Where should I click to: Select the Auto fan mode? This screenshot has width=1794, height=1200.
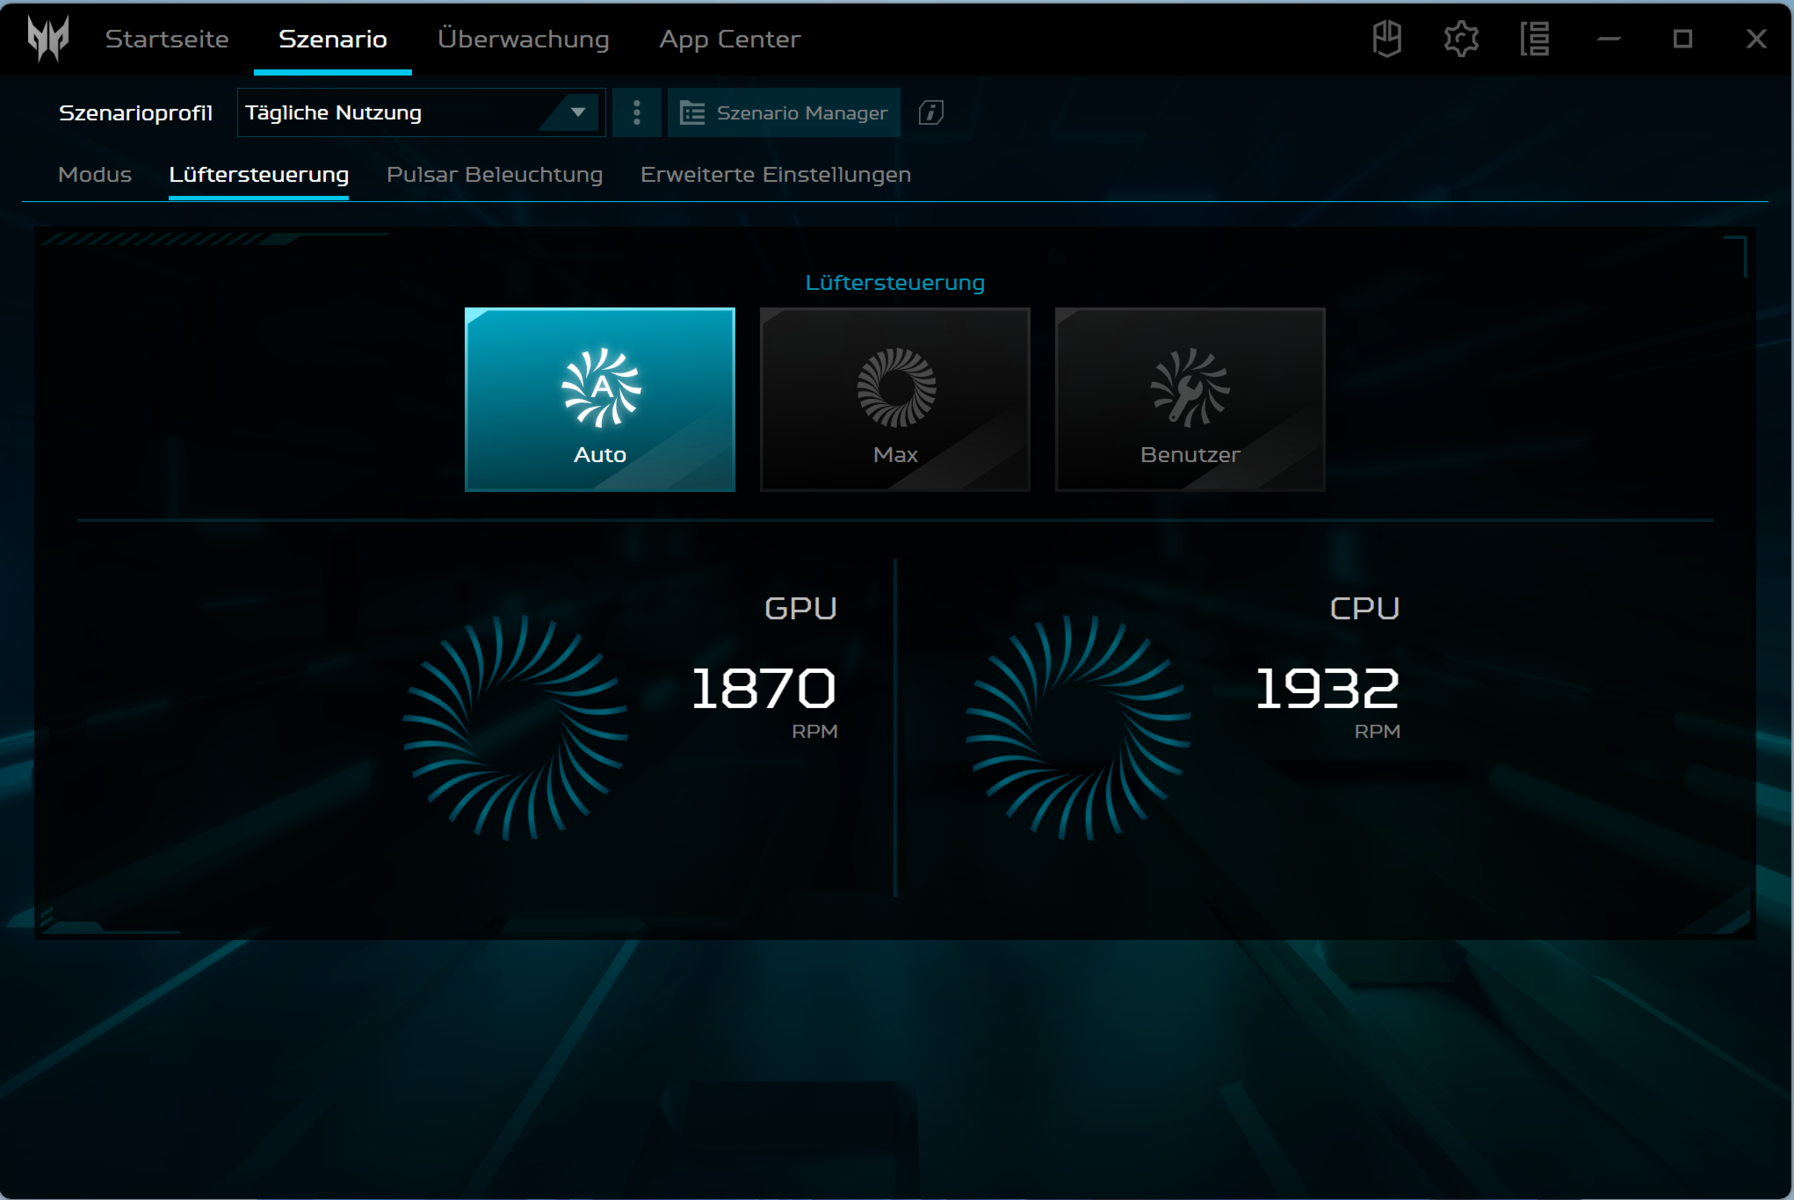pyautogui.click(x=600, y=399)
